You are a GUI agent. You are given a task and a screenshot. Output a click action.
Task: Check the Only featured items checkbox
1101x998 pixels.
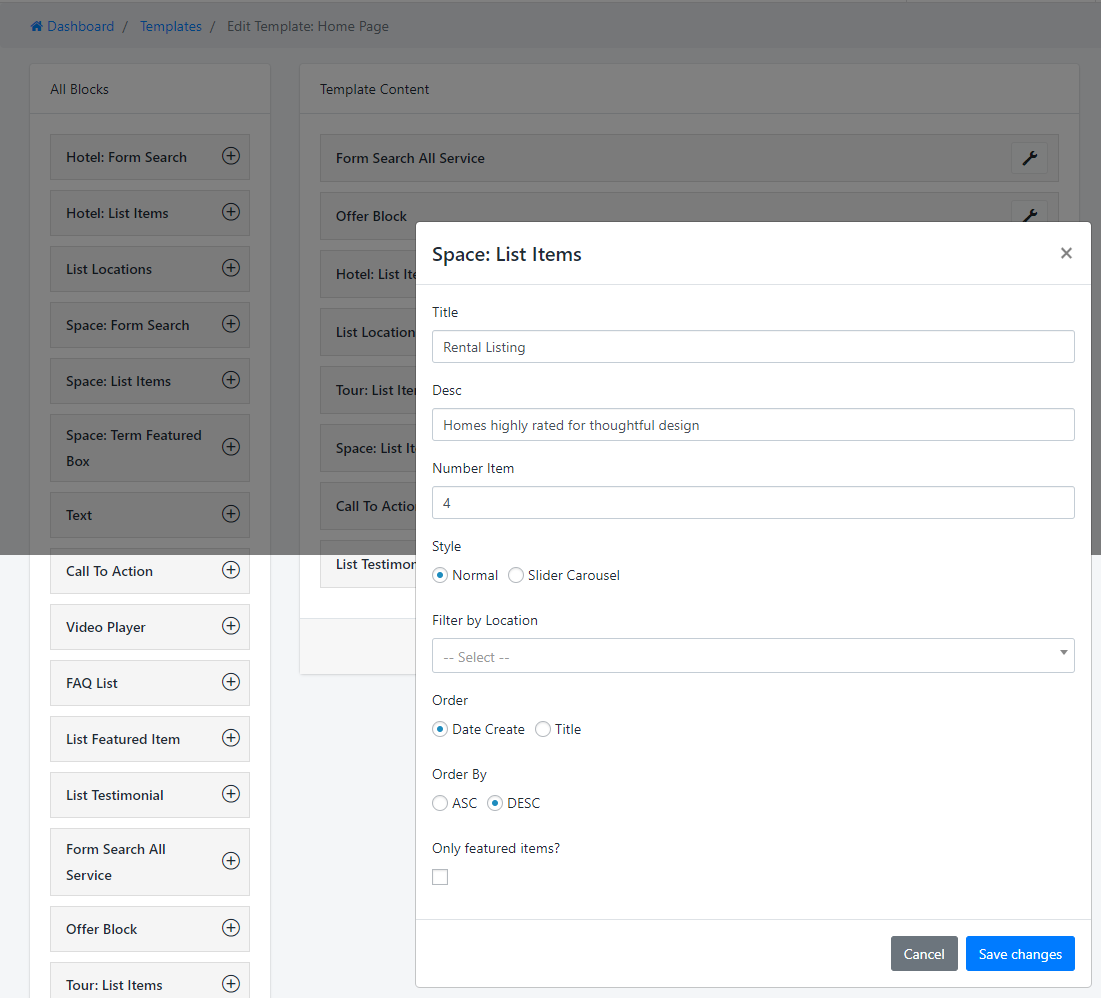tap(440, 877)
